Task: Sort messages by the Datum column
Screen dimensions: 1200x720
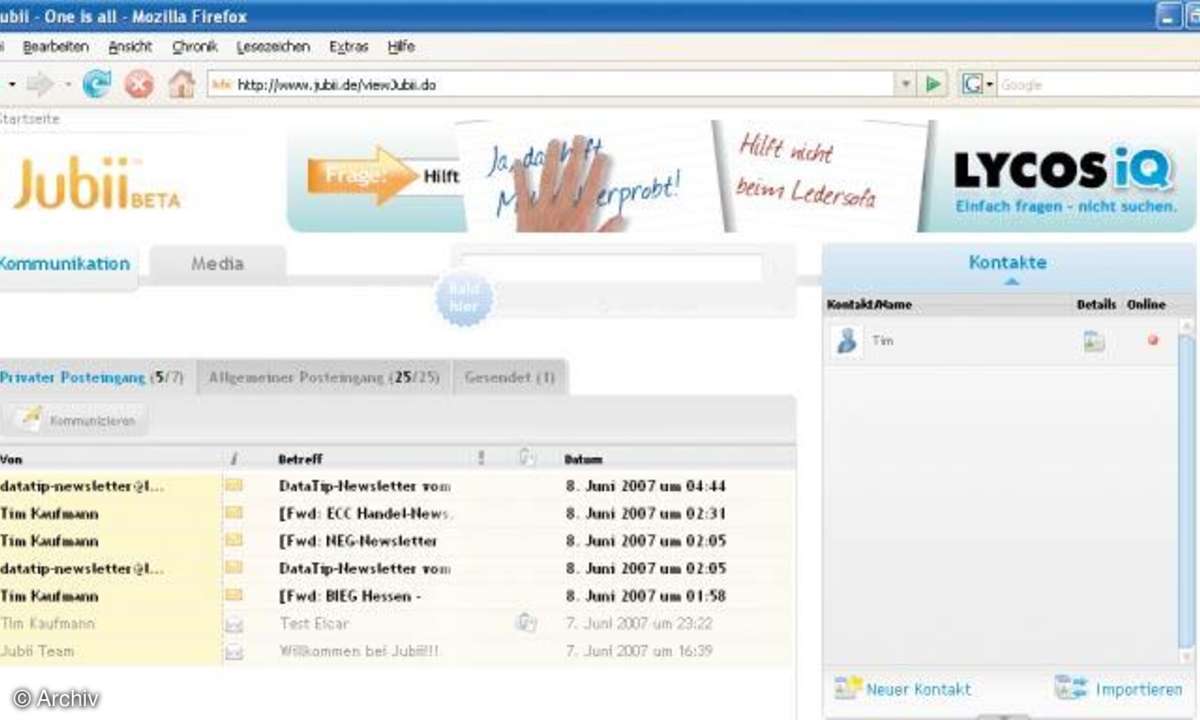Action: pyautogui.click(x=584, y=460)
